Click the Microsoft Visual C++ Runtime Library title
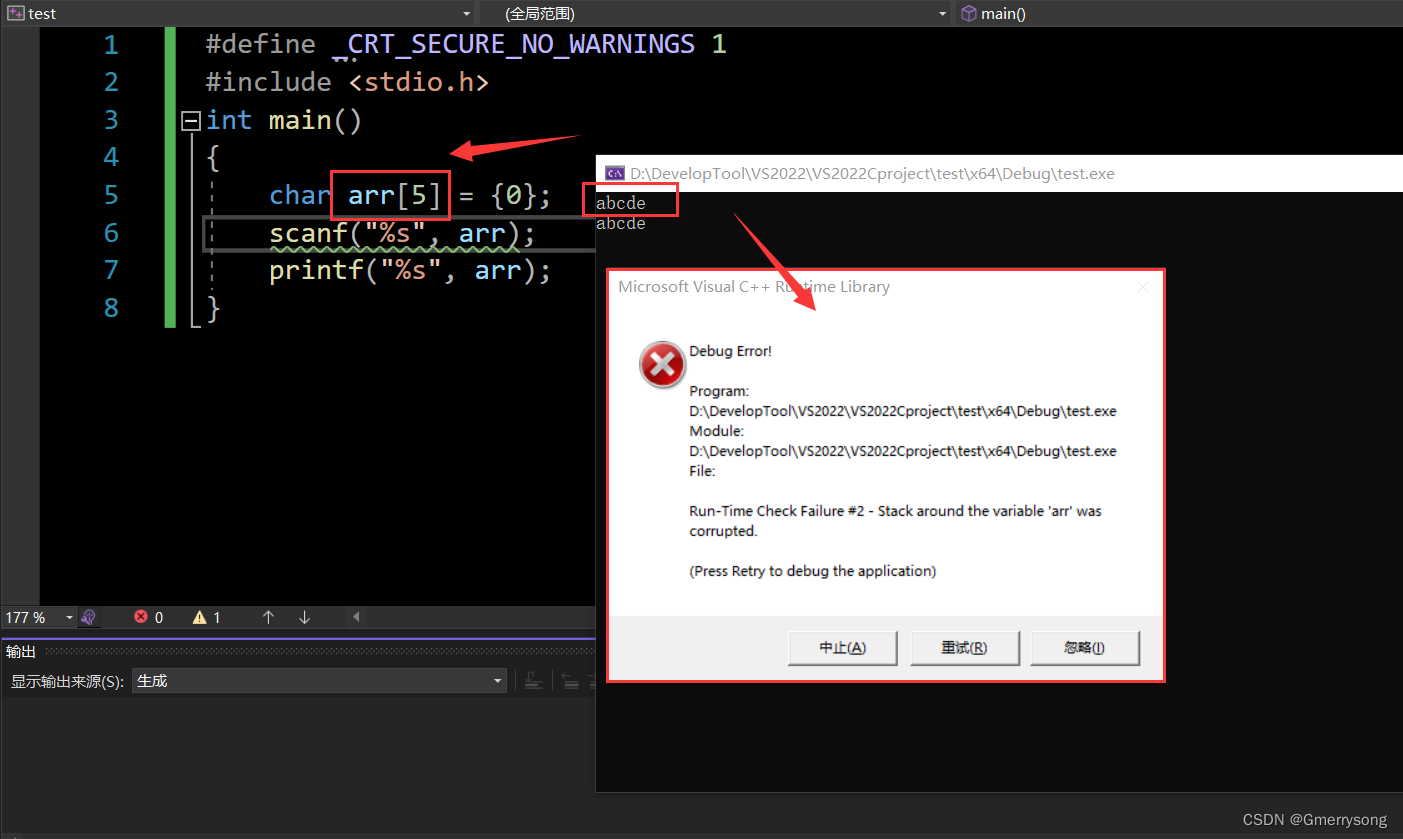Viewport: 1403px width, 839px height. point(754,287)
